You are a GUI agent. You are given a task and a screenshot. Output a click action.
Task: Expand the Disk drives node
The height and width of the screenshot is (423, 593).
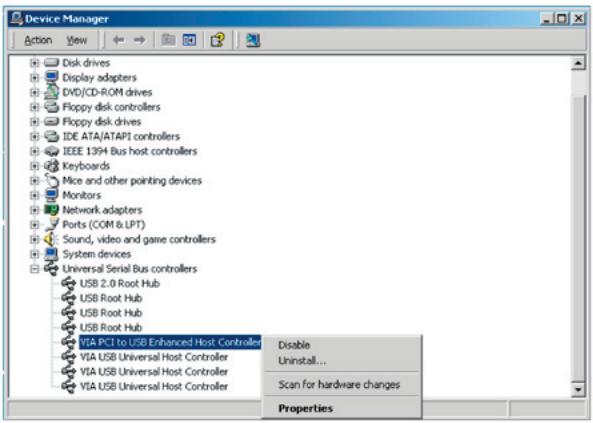34,63
